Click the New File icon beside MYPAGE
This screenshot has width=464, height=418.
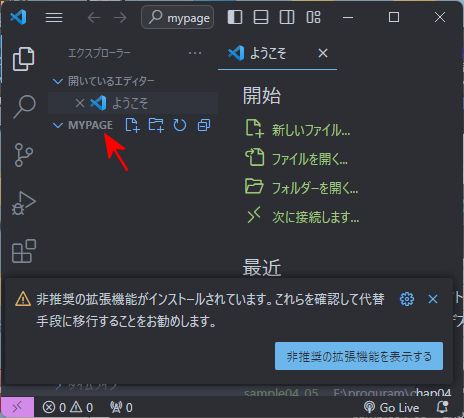132,125
